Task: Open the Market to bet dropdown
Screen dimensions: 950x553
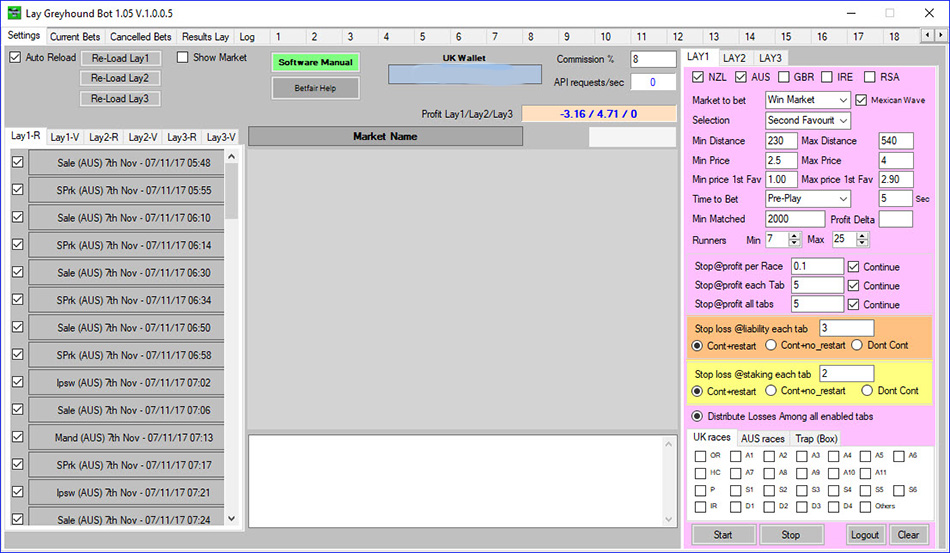Action: (807, 100)
